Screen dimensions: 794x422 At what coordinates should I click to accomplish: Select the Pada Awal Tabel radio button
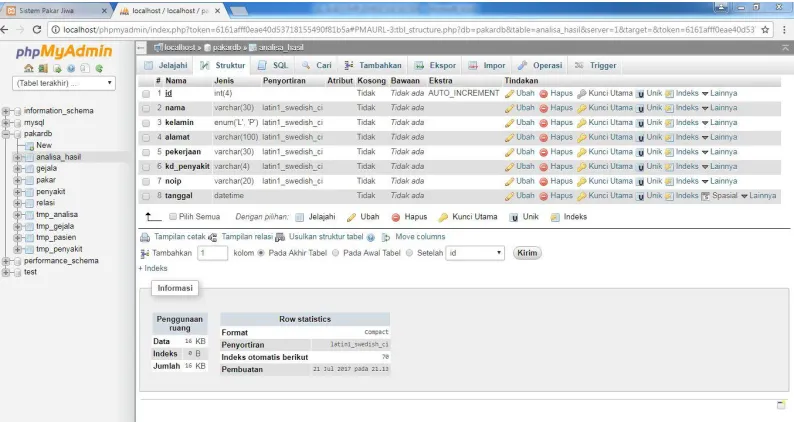click(336, 253)
